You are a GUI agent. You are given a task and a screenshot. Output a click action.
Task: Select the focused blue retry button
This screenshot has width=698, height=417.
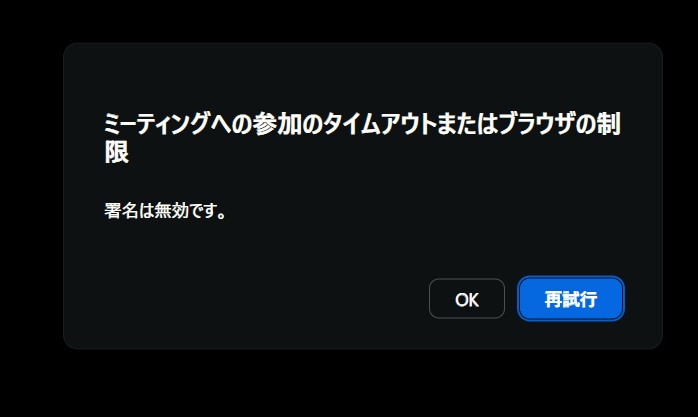(x=571, y=299)
